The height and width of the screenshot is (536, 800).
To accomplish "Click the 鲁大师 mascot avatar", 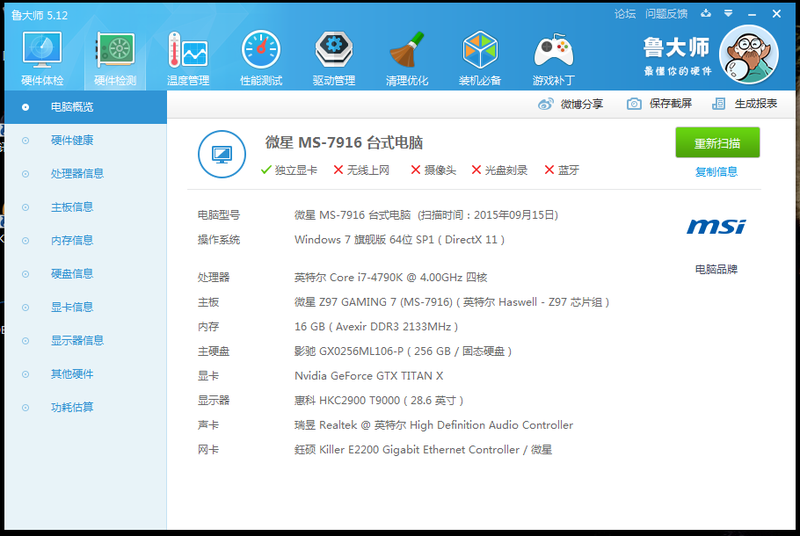I will 748,55.
